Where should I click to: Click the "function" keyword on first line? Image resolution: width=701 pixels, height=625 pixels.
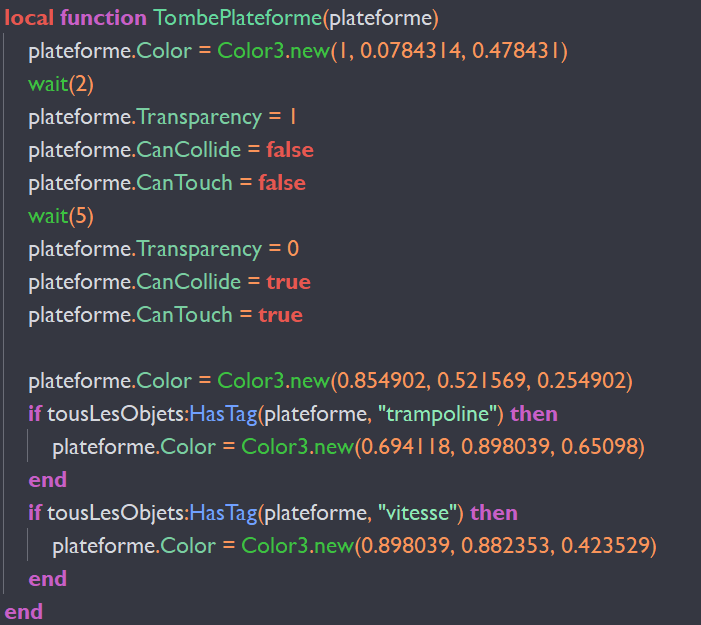[x=103, y=18]
